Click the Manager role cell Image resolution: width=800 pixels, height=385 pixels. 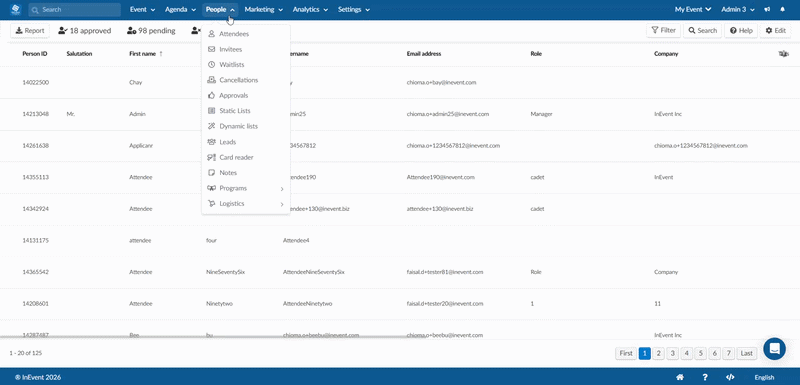(541, 114)
